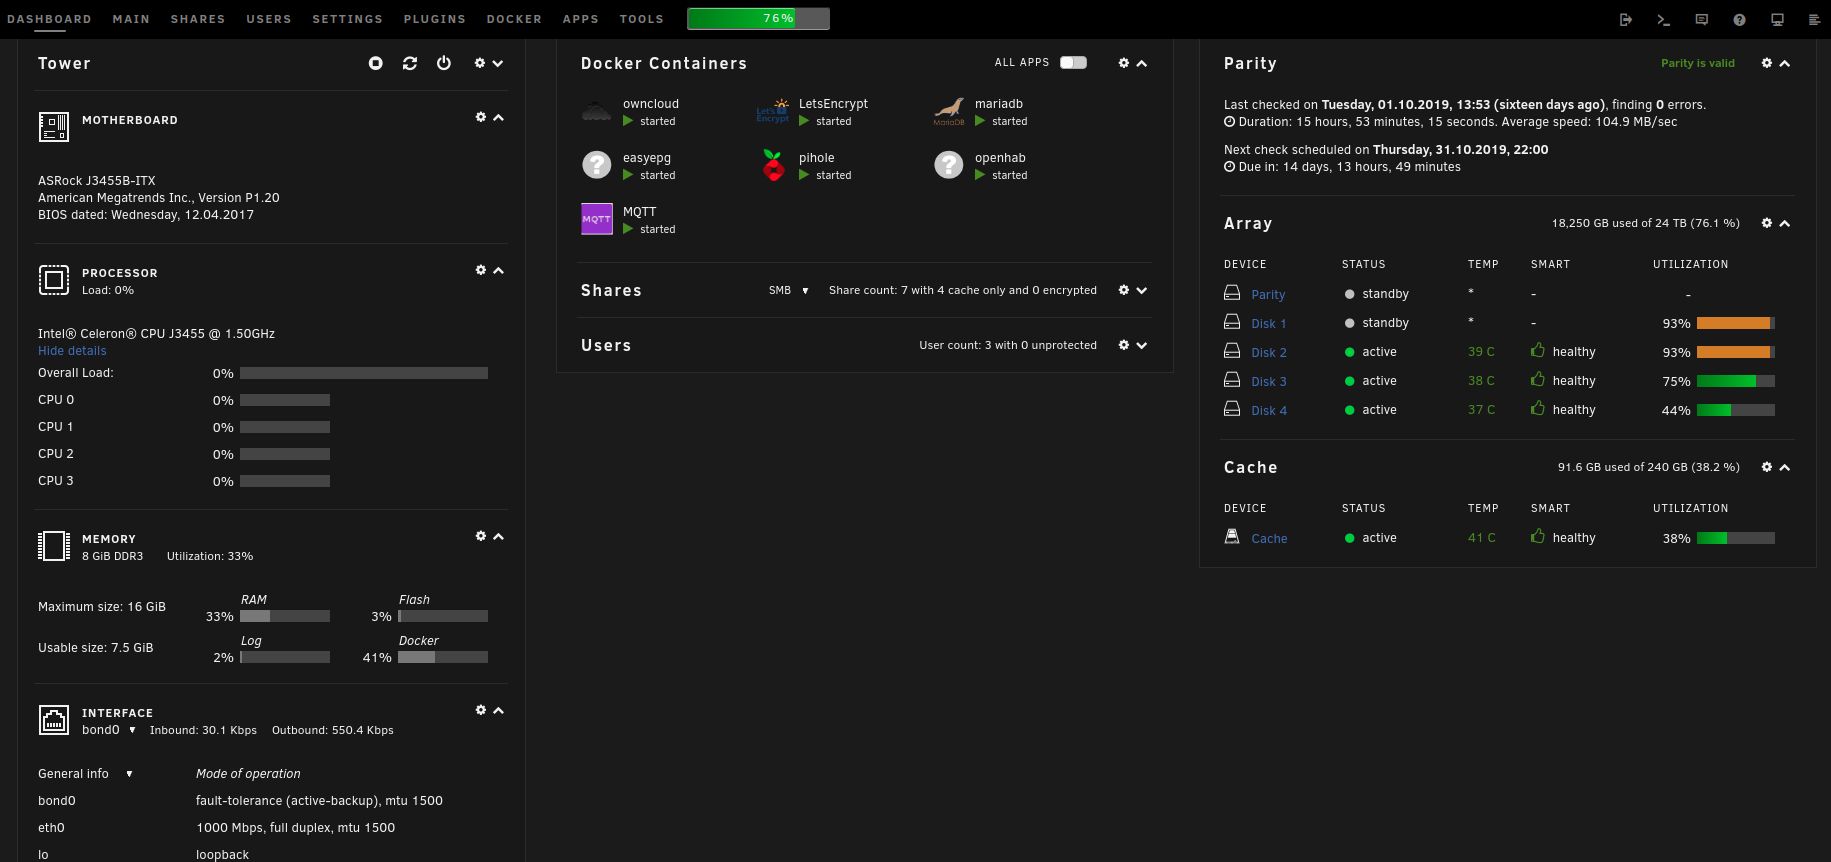This screenshot has width=1831, height=862.
Task: Collapse the Memory section
Action: click(x=499, y=536)
